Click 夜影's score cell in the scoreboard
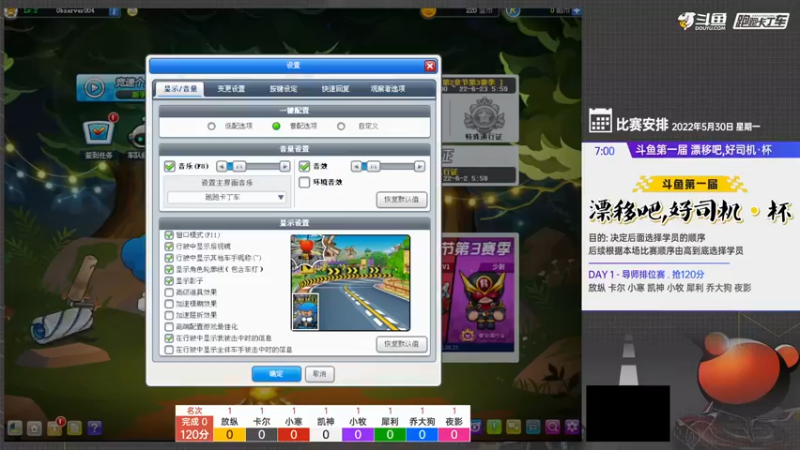 [x=454, y=435]
